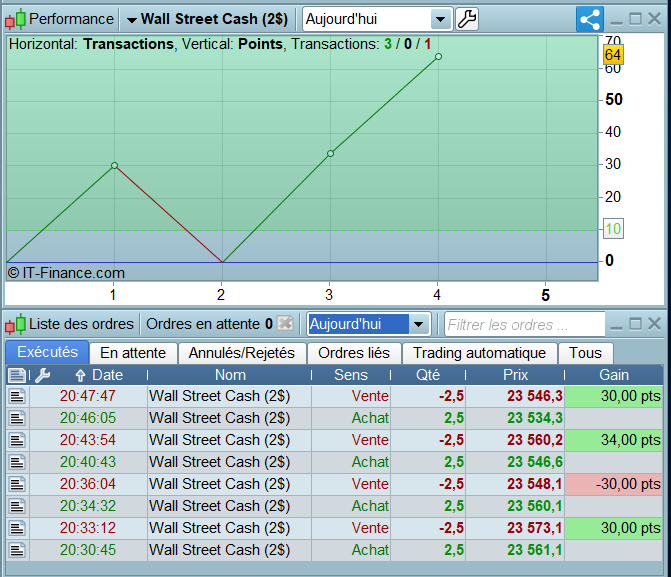Open details of the 20:30:45 order
Image resolution: width=671 pixels, height=577 pixels.
click(17, 550)
